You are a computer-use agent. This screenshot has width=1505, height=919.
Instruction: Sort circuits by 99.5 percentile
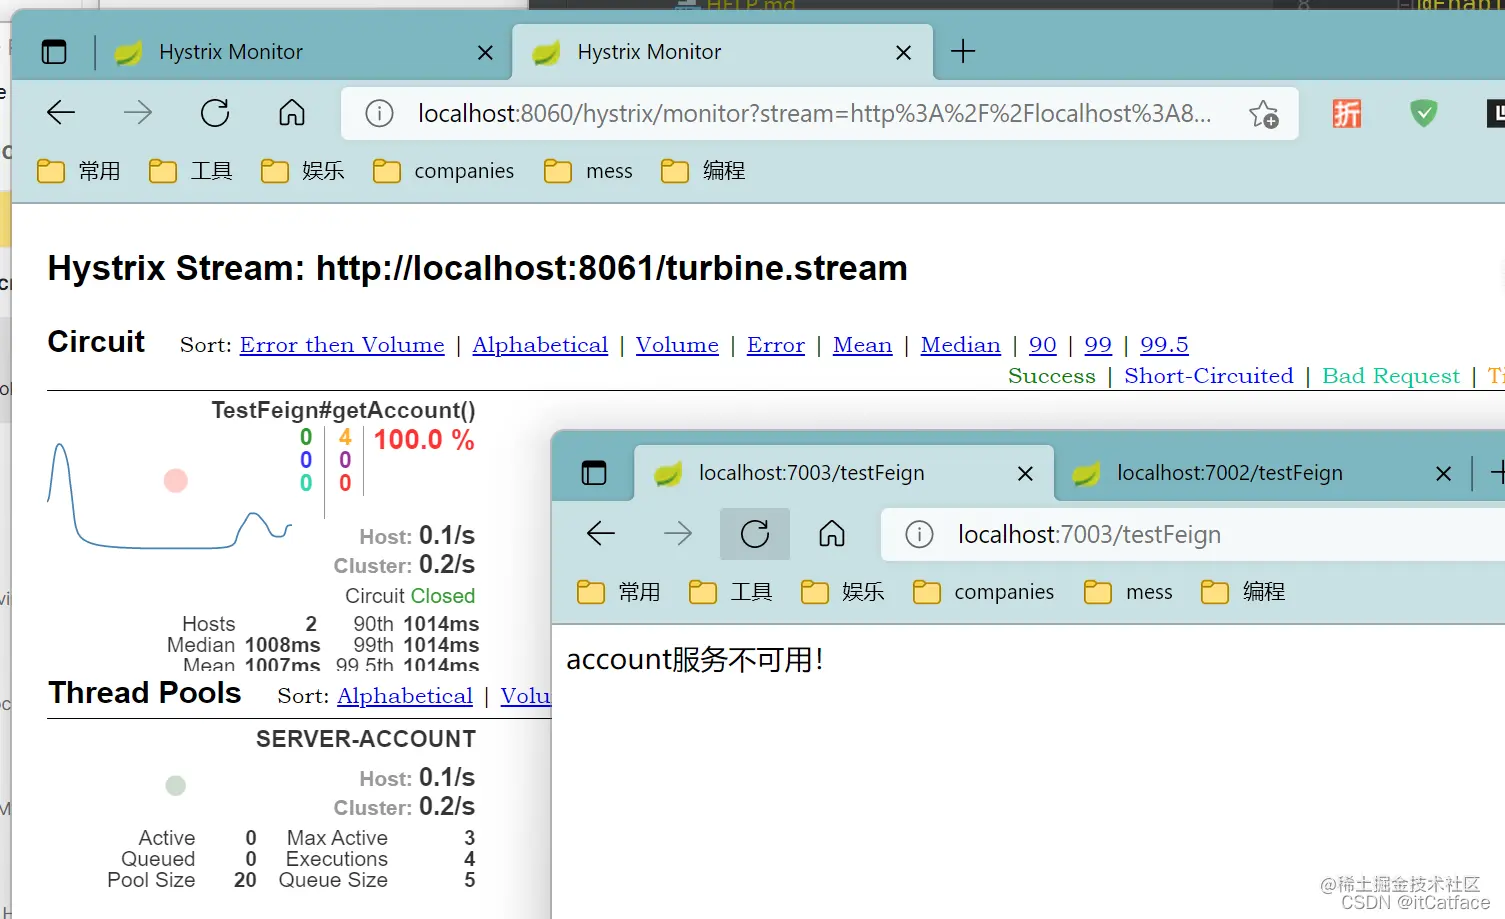[1164, 345]
